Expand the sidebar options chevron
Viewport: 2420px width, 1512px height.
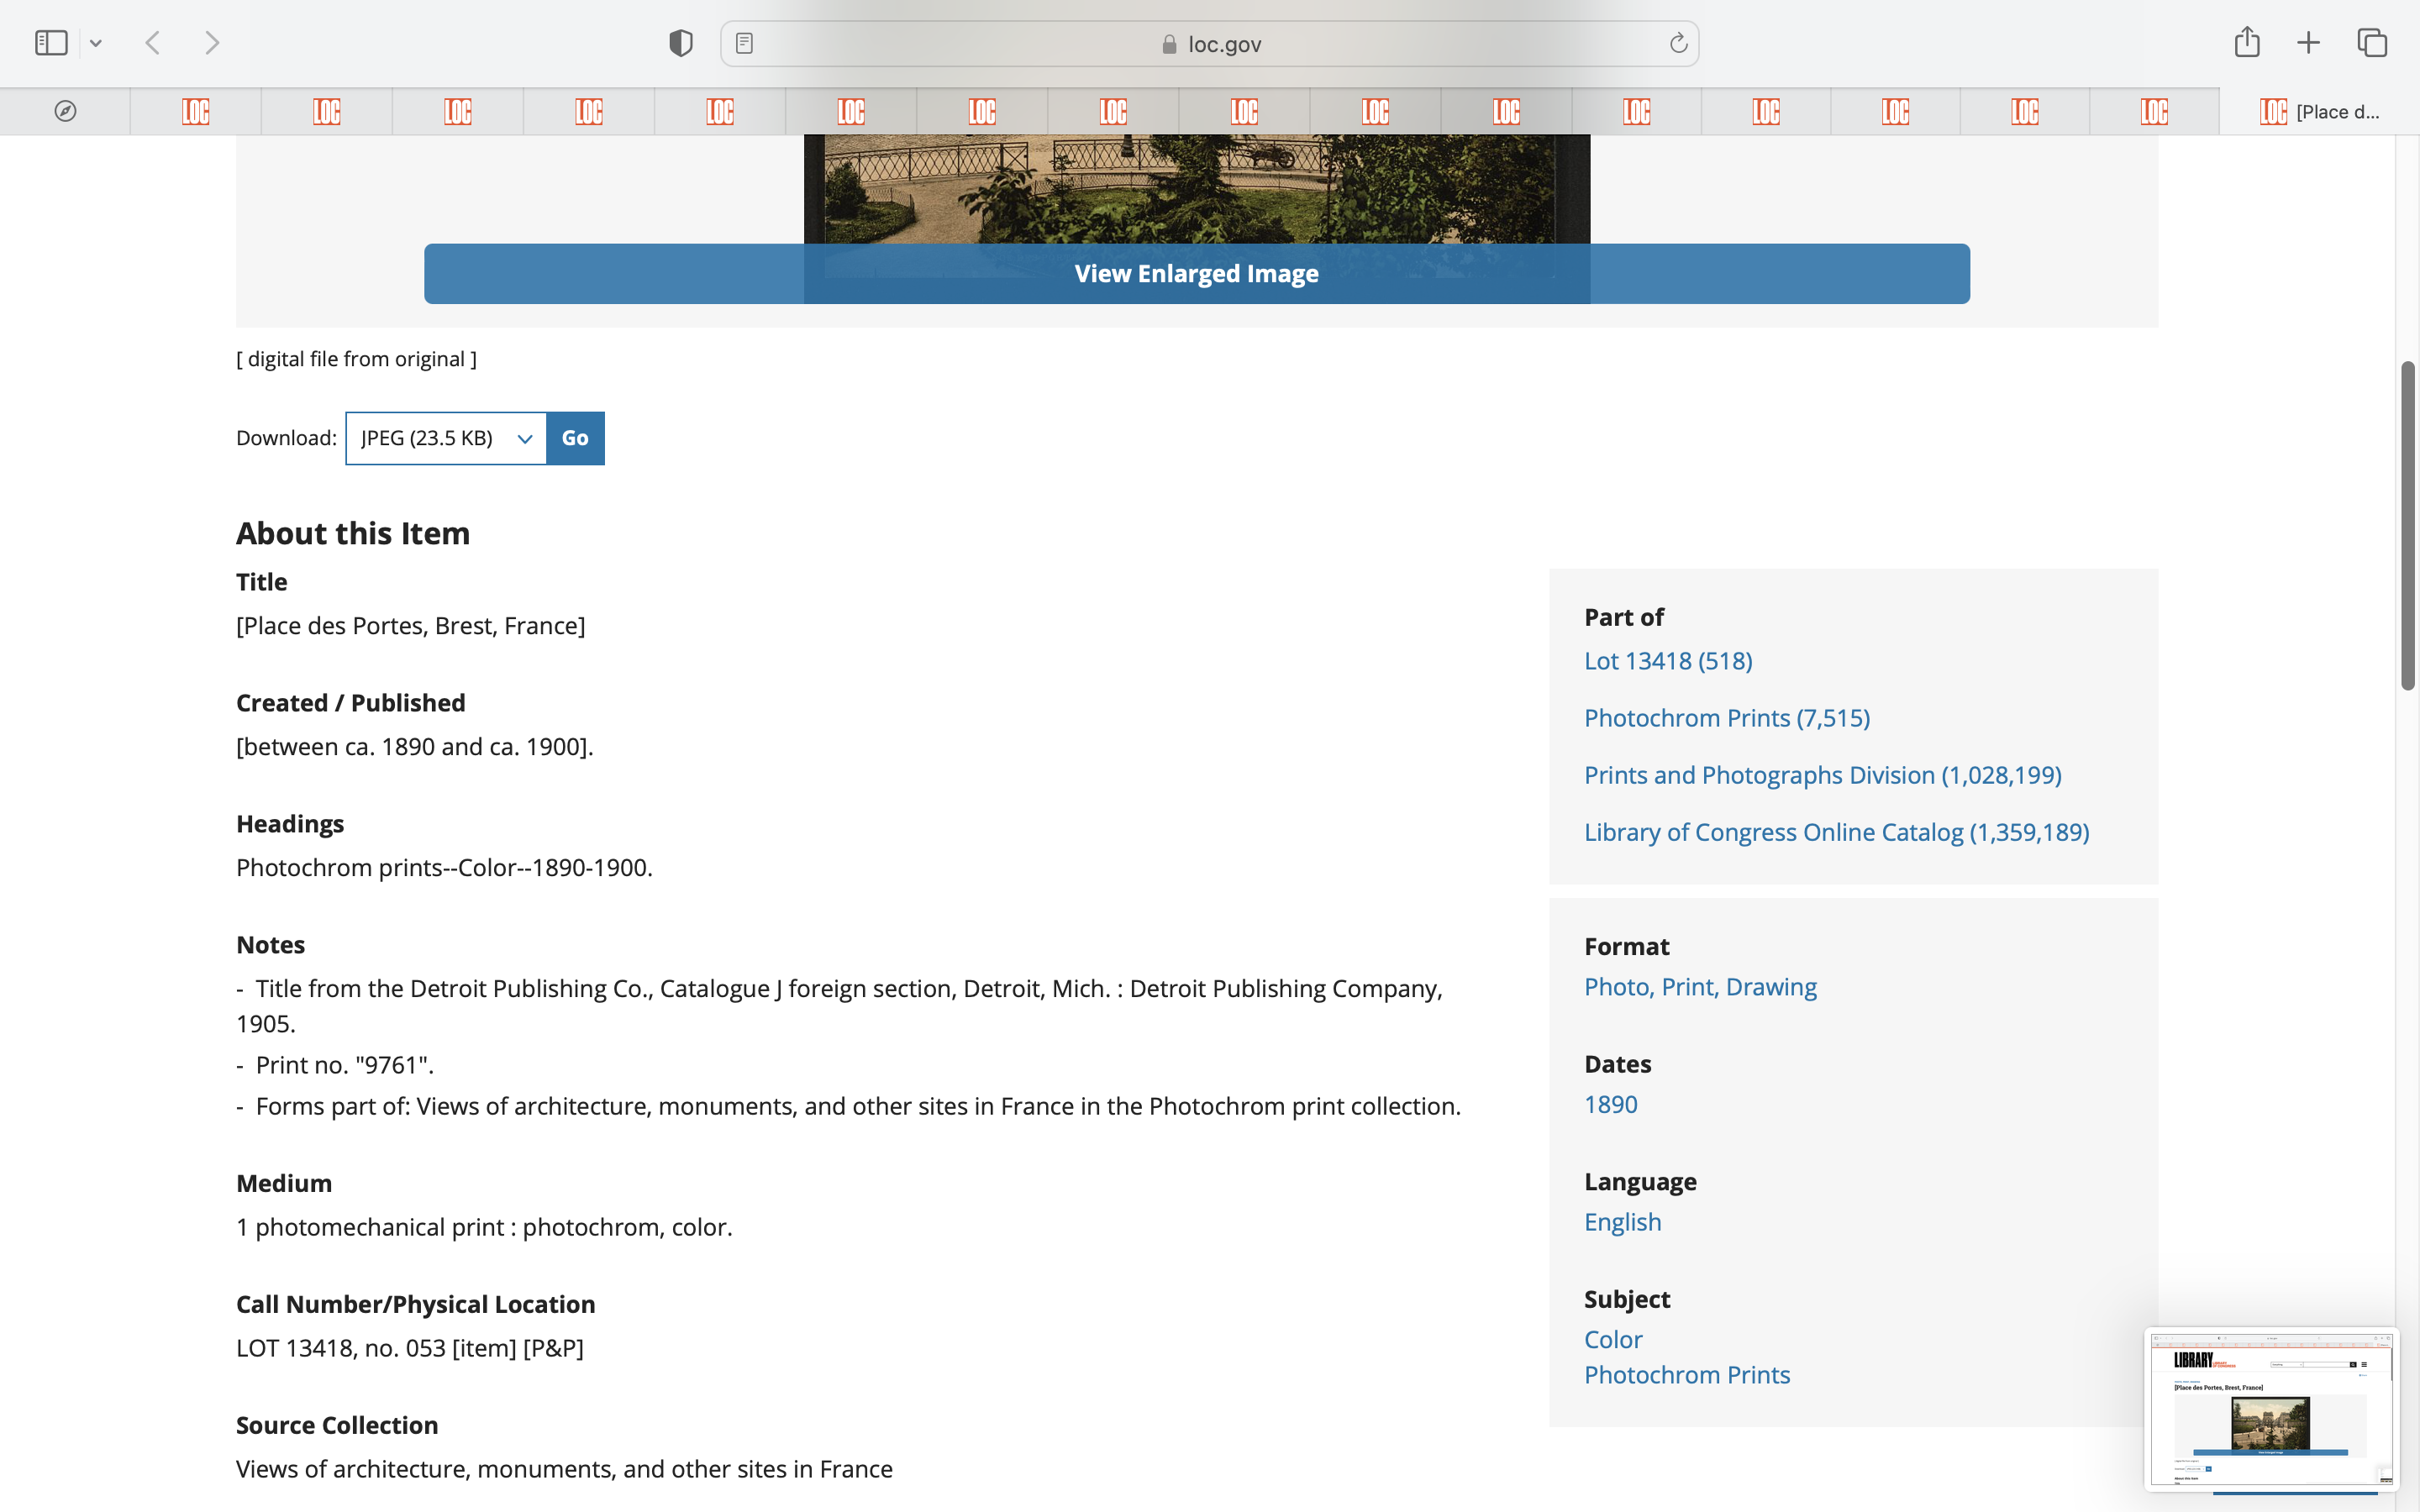click(x=96, y=43)
